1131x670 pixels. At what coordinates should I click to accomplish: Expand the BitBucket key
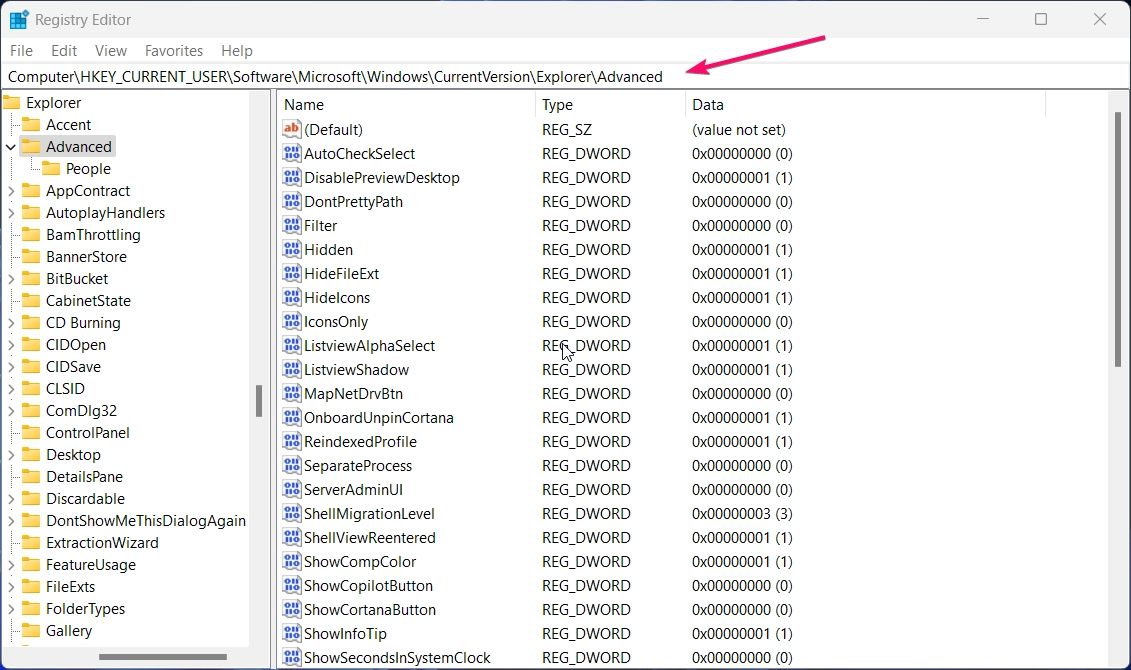(x=11, y=279)
